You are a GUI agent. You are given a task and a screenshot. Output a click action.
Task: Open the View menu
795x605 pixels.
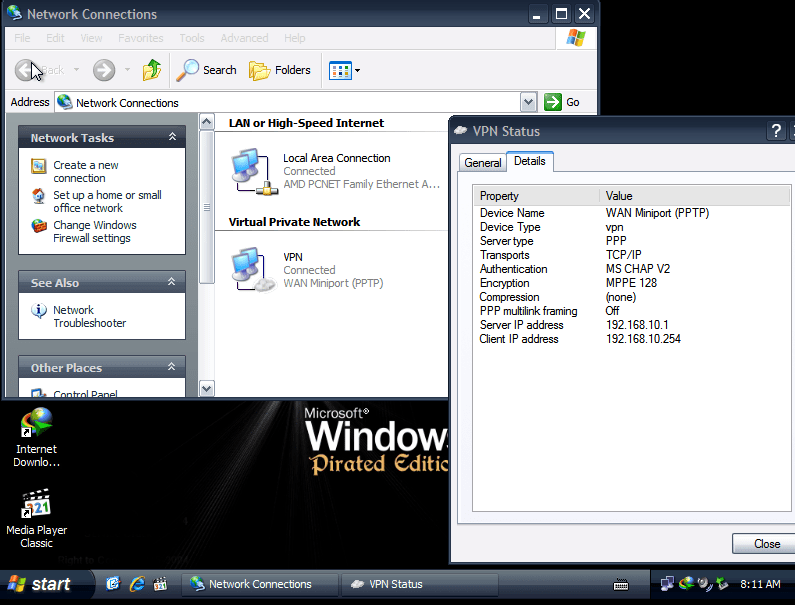[x=91, y=38]
